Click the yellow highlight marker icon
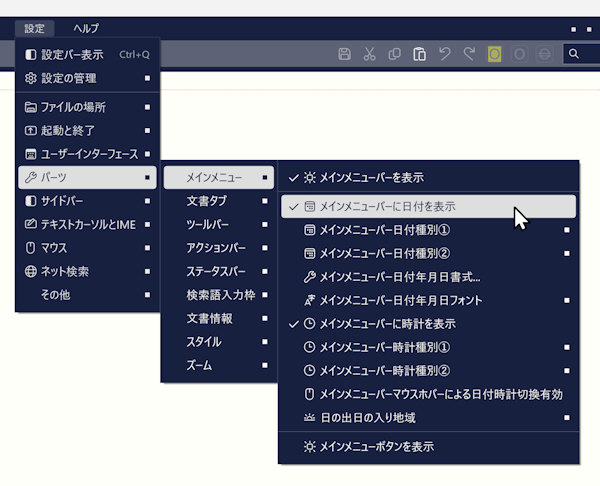Image resolution: width=600 pixels, height=486 pixels. click(494, 54)
